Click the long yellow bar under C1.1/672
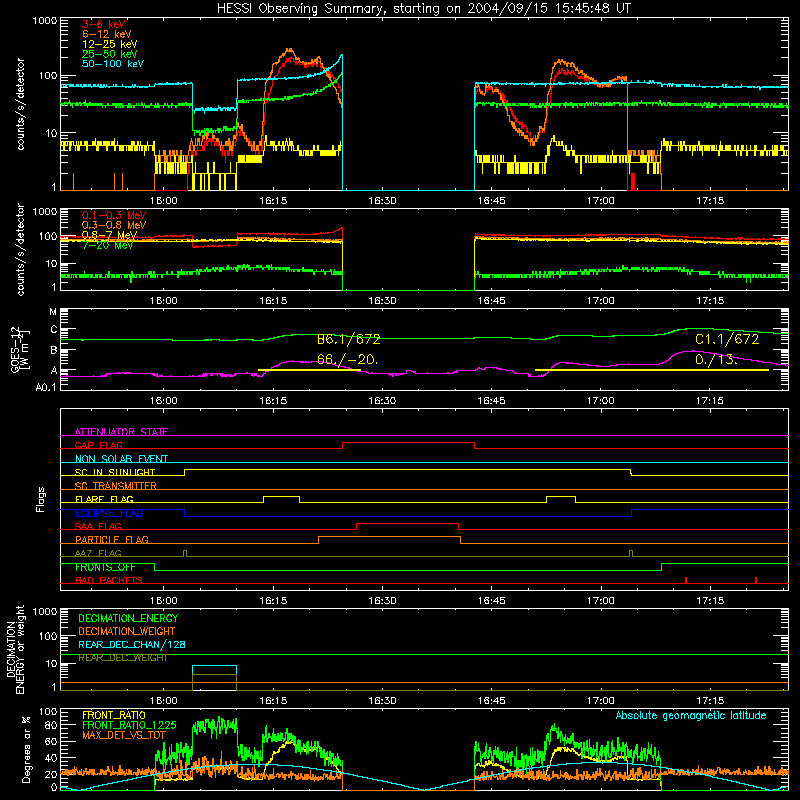 click(x=652, y=370)
